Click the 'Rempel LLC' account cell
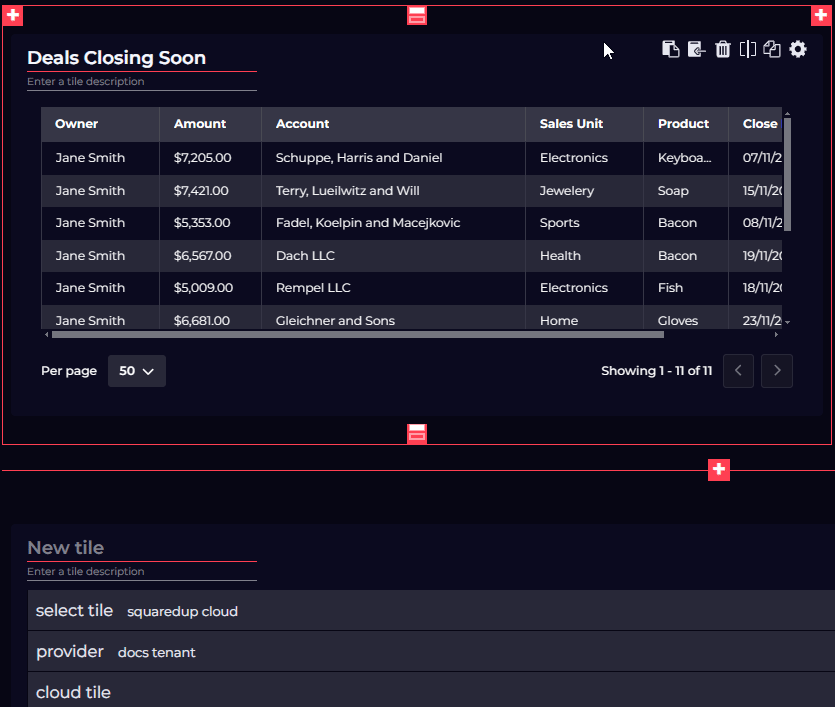The height and width of the screenshot is (707, 835). coord(394,288)
